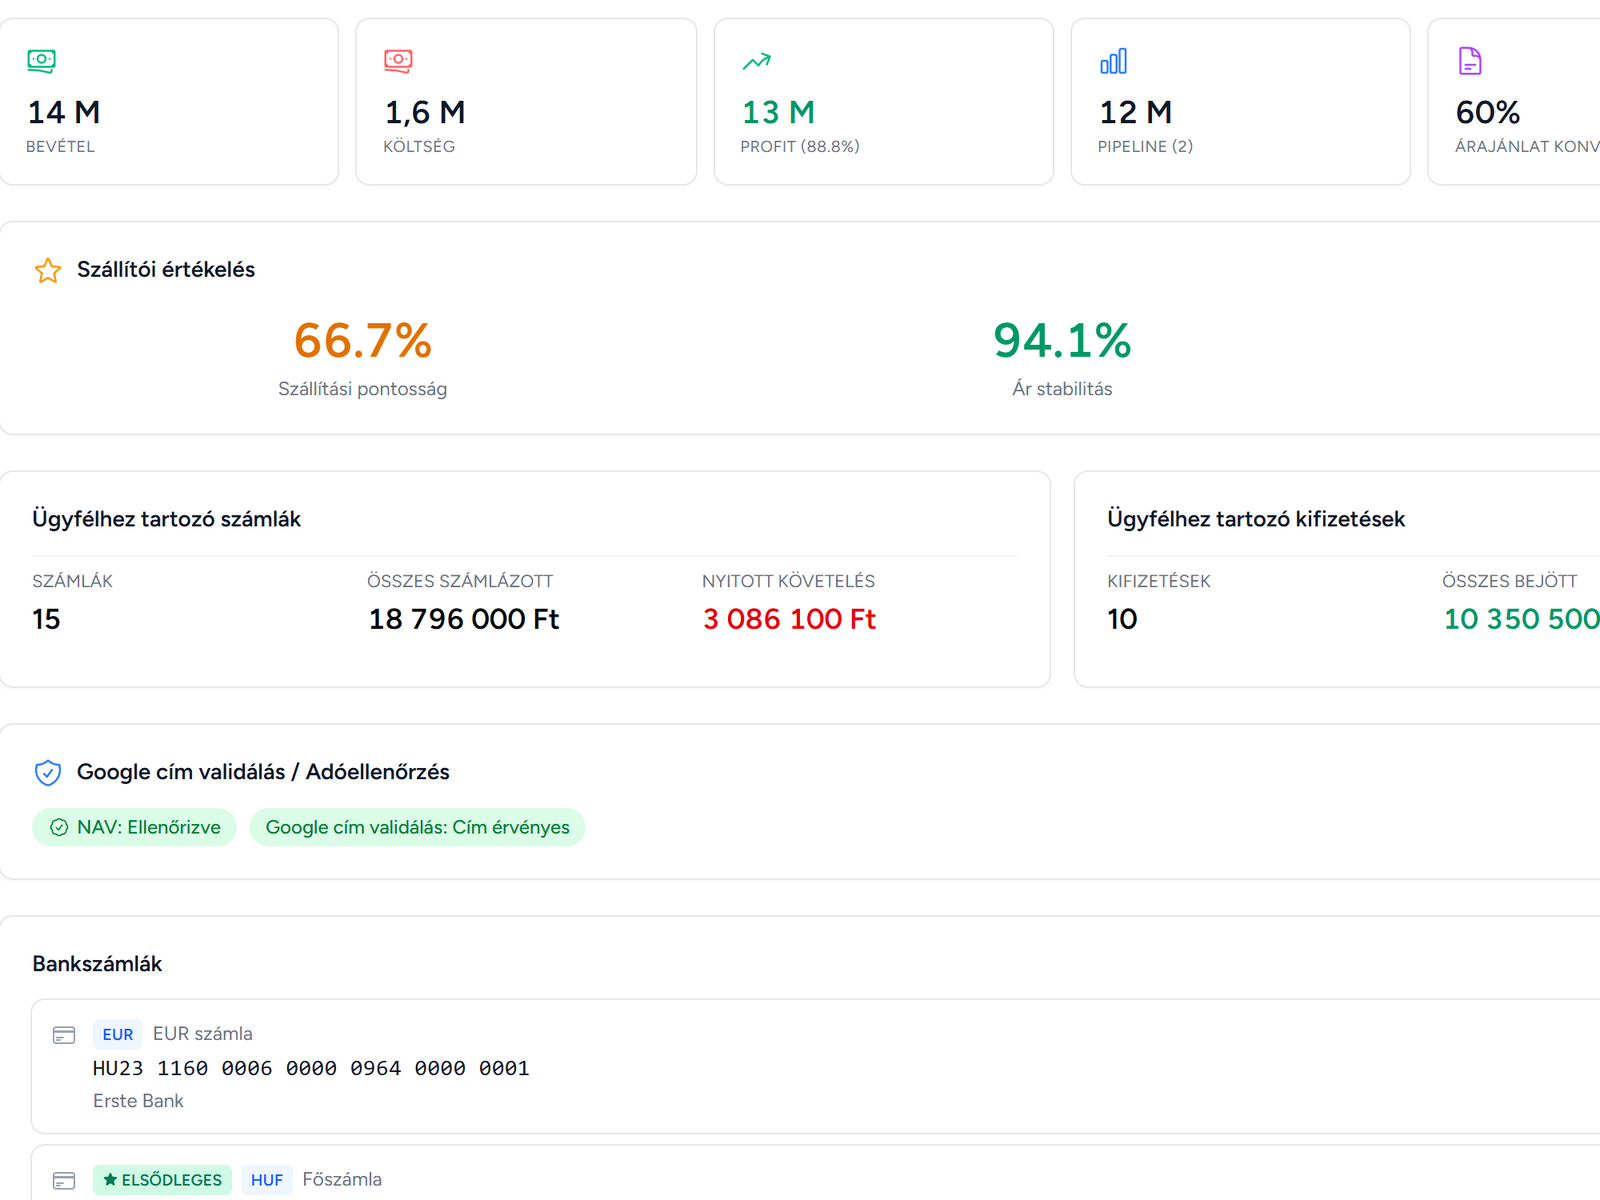This screenshot has height=1200, width=1600.
Task: Click the 13 M profit value
Action: 778,112
